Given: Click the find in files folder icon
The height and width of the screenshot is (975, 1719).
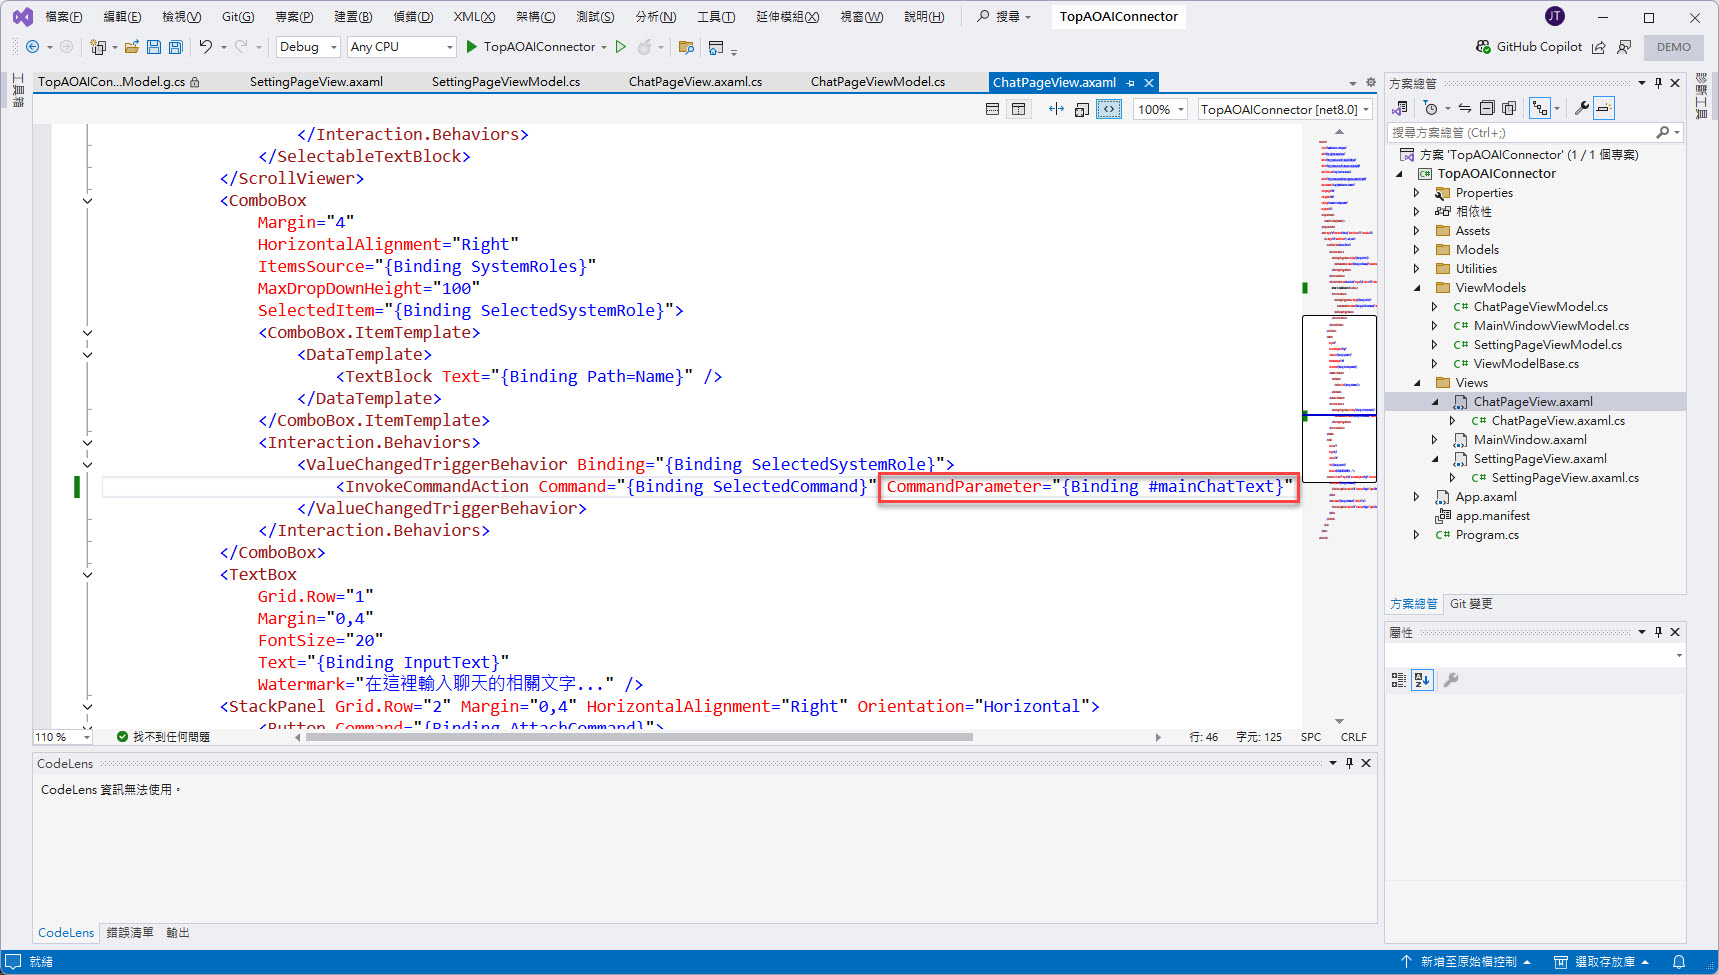Looking at the screenshot, I should 686,47.
